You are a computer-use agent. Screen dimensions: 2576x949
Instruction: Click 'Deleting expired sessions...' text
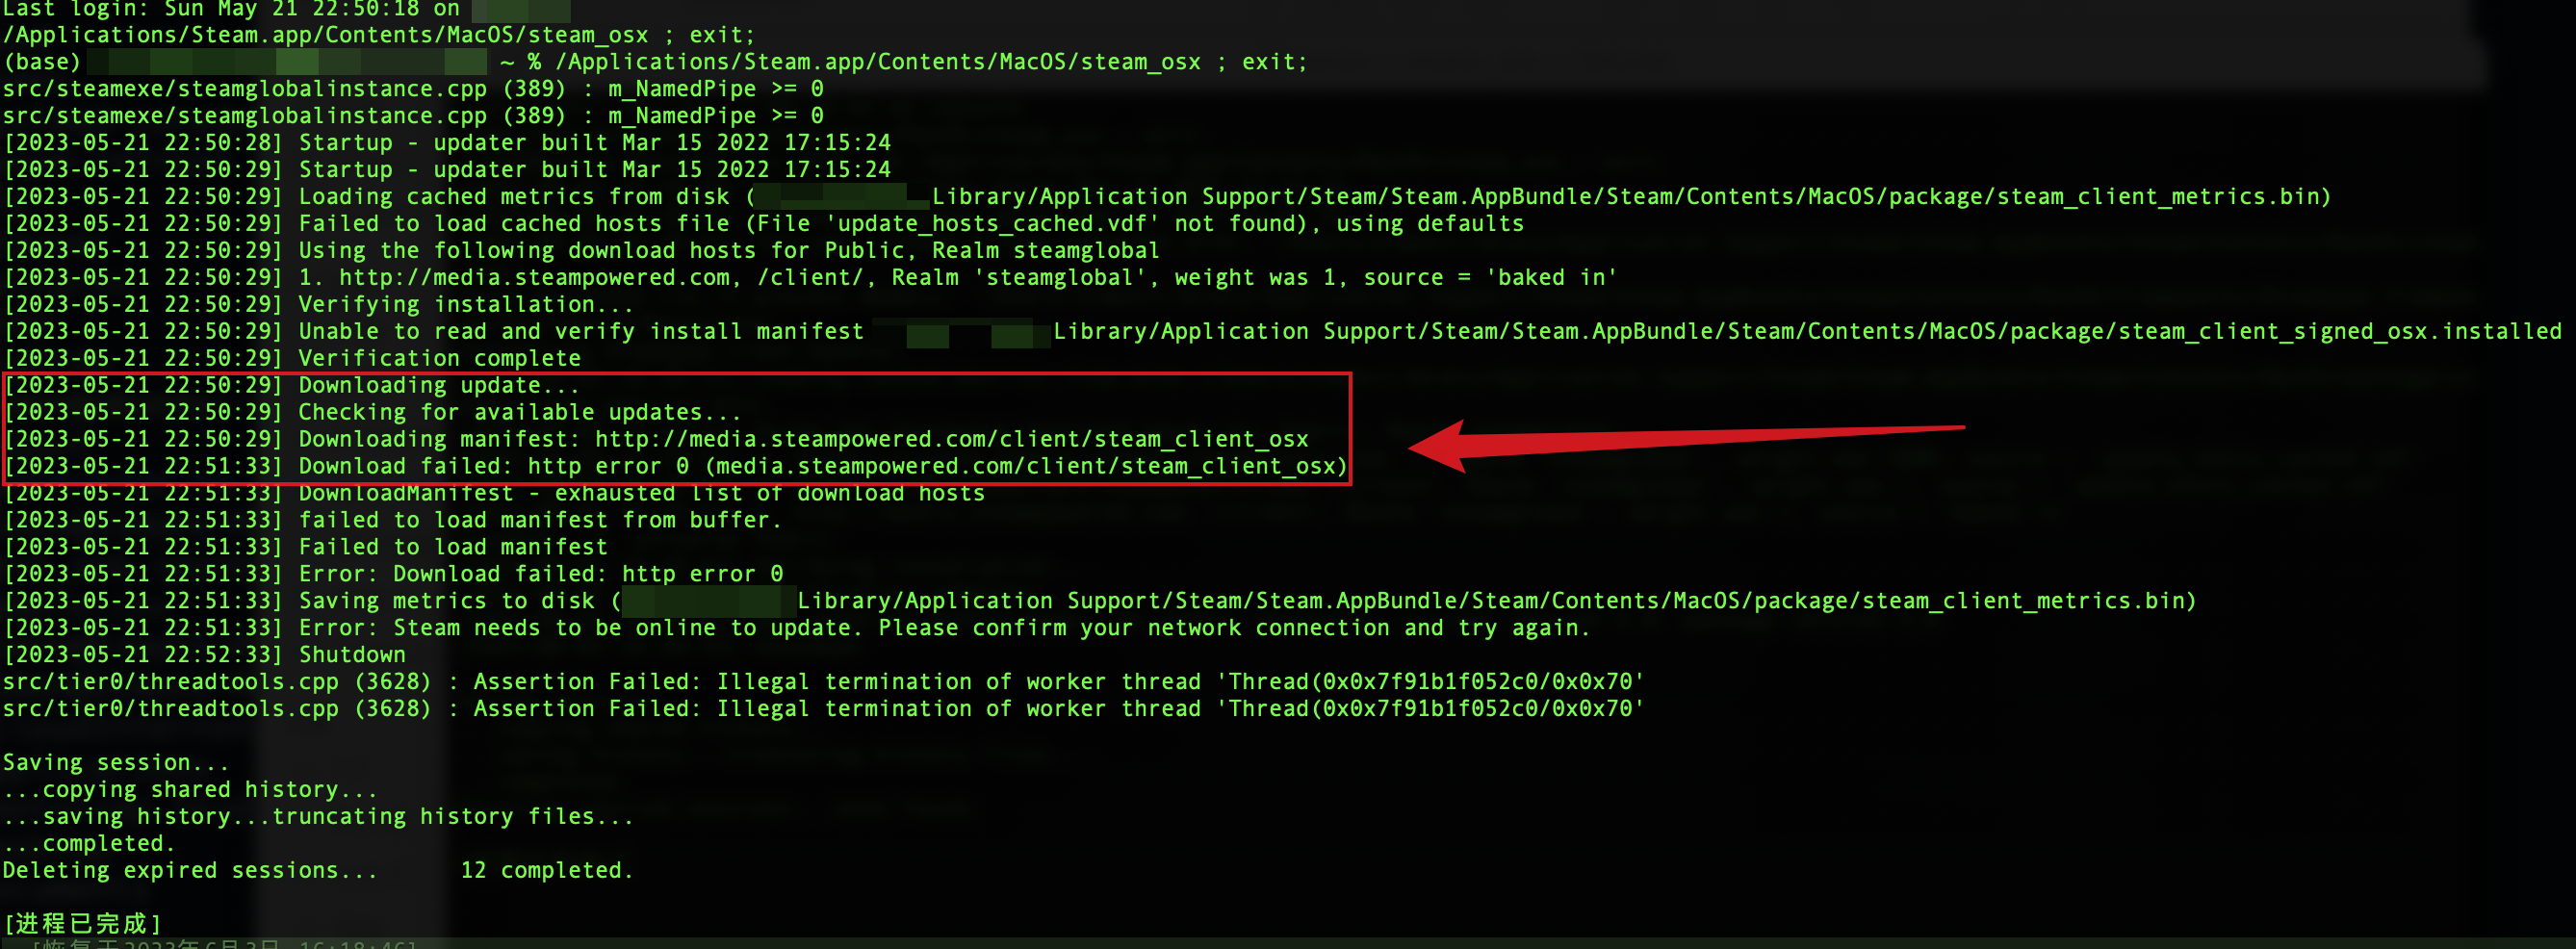pos(189,870)
